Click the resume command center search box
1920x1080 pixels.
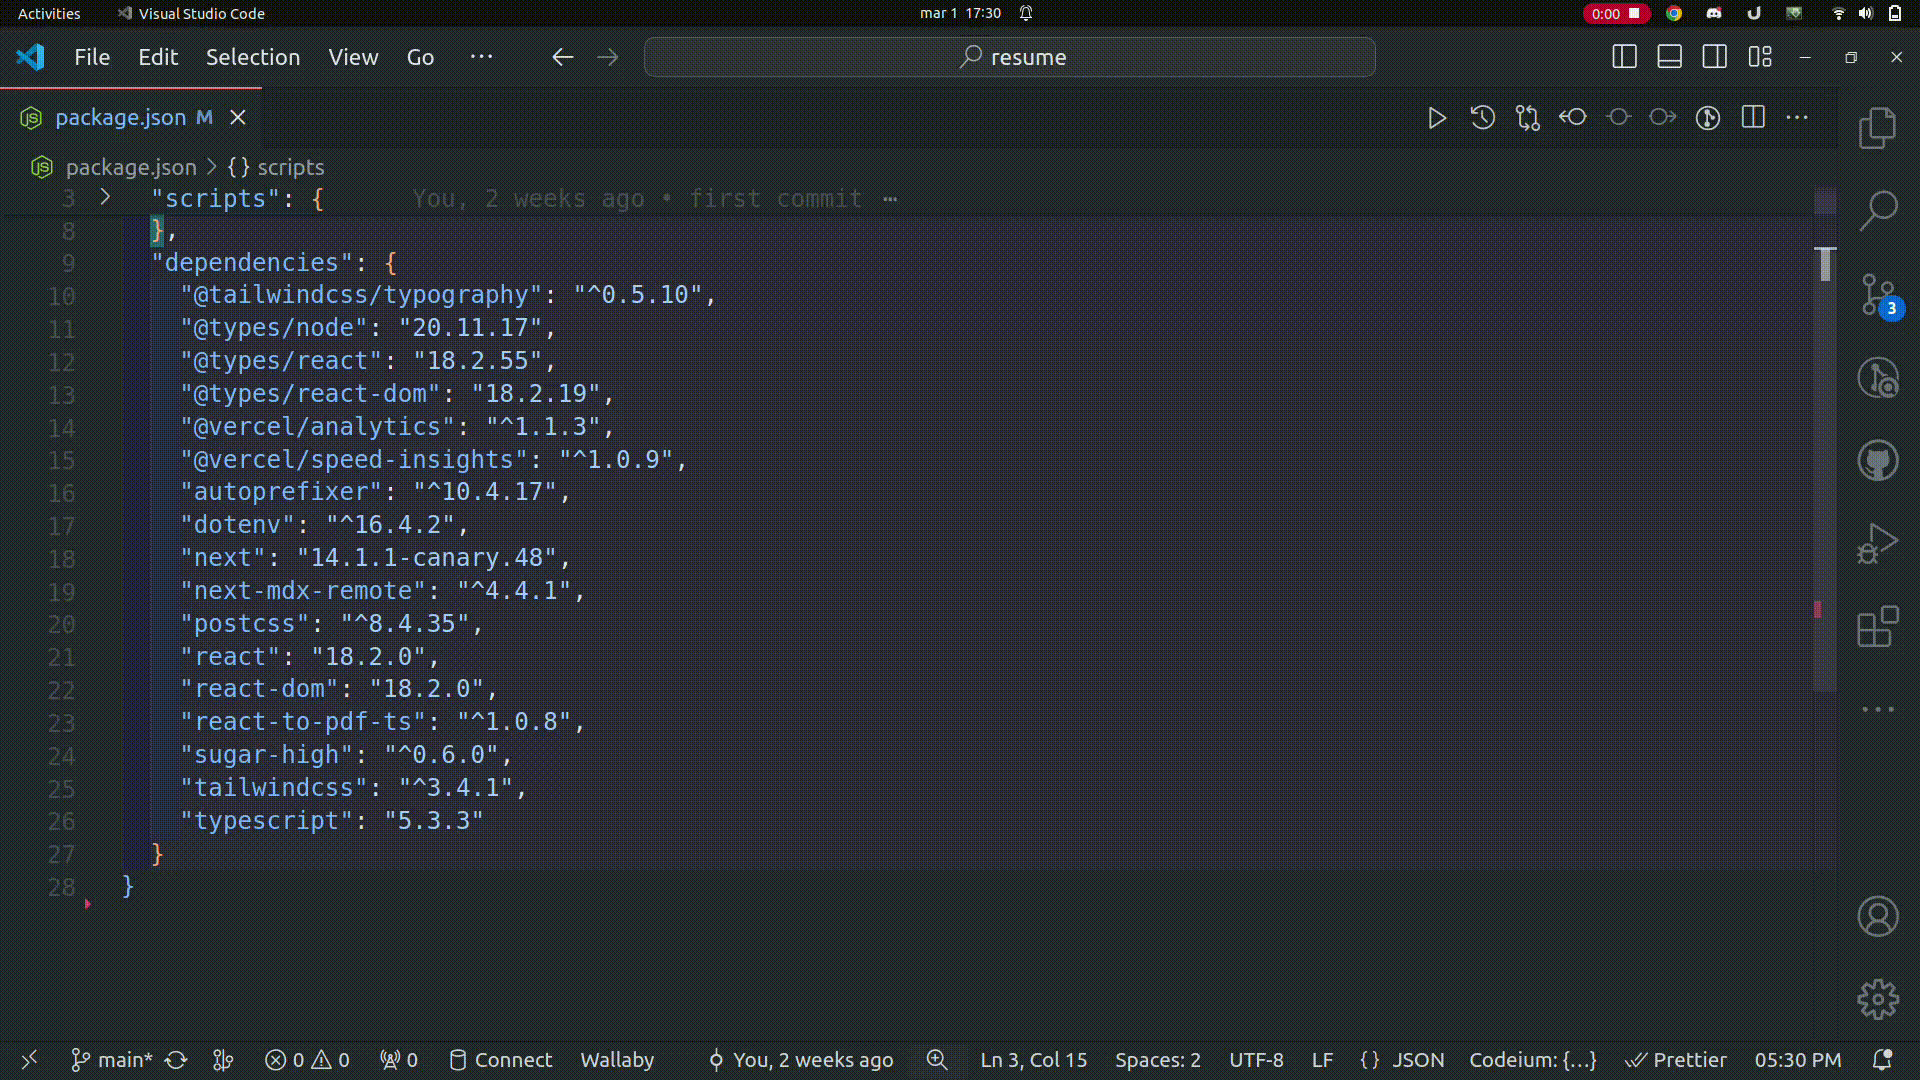tap(1010, 57)
